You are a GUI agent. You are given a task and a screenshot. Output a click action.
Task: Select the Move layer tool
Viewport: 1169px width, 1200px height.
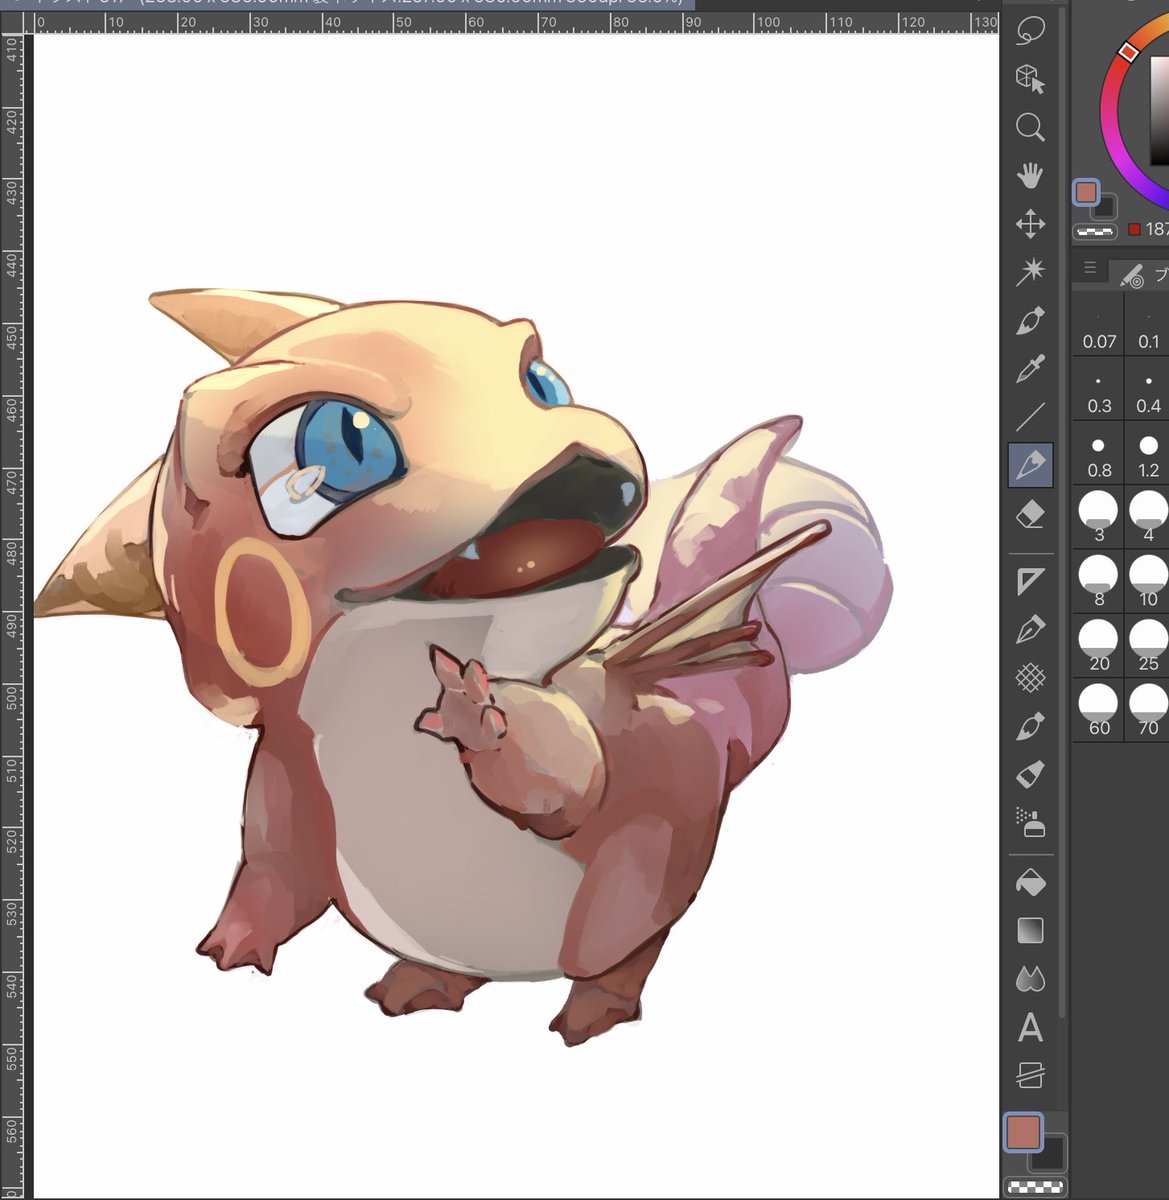pos(1030,224)
